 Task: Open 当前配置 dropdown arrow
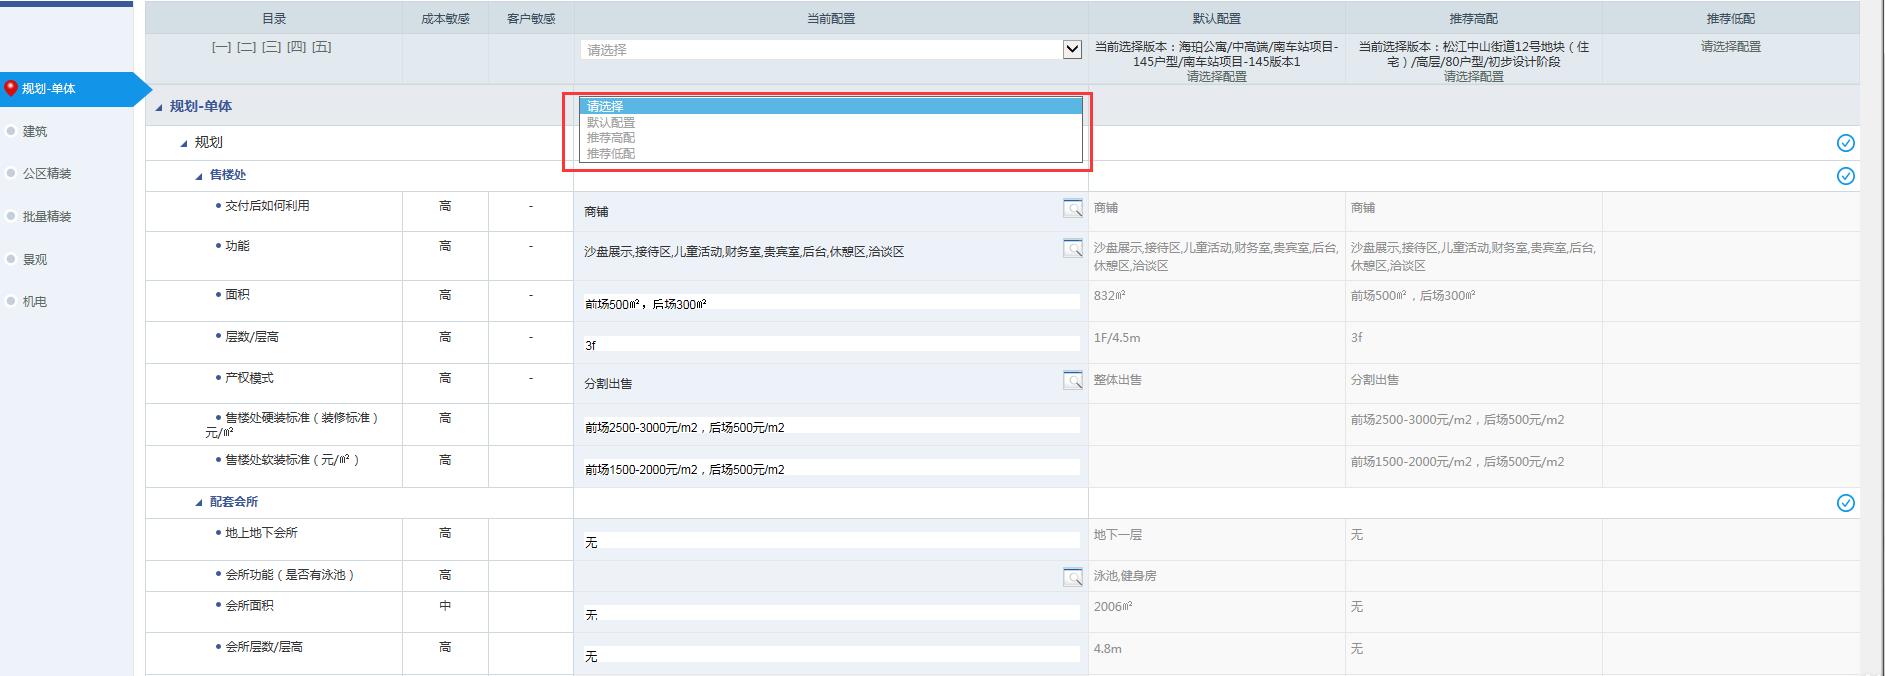(1072, 49)
